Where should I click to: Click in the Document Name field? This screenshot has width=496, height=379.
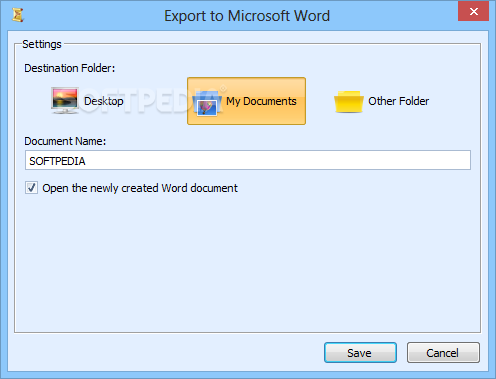tap(248, 160)
